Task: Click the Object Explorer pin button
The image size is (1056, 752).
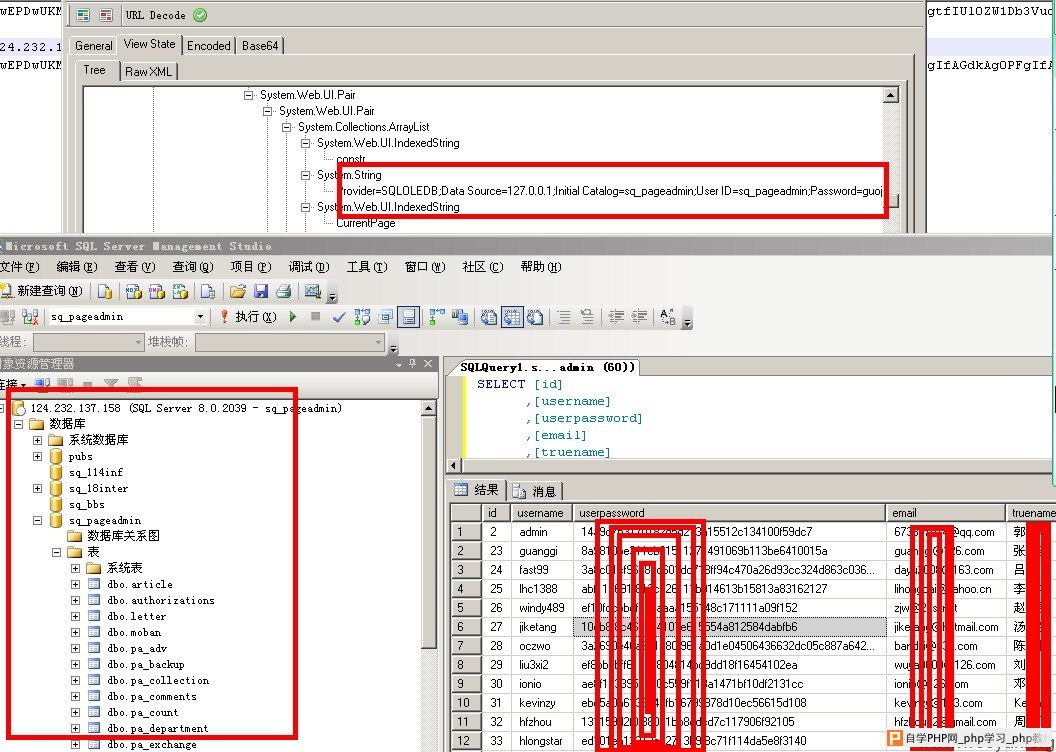Action: pyautogui.click(x=412, y=364)
